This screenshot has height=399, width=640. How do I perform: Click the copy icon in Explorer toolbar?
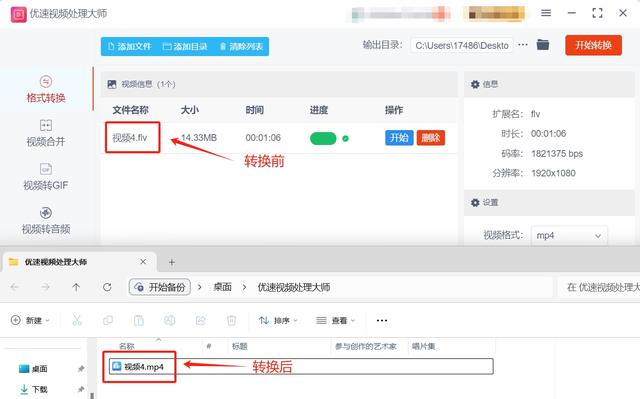[x=108, y=321]
